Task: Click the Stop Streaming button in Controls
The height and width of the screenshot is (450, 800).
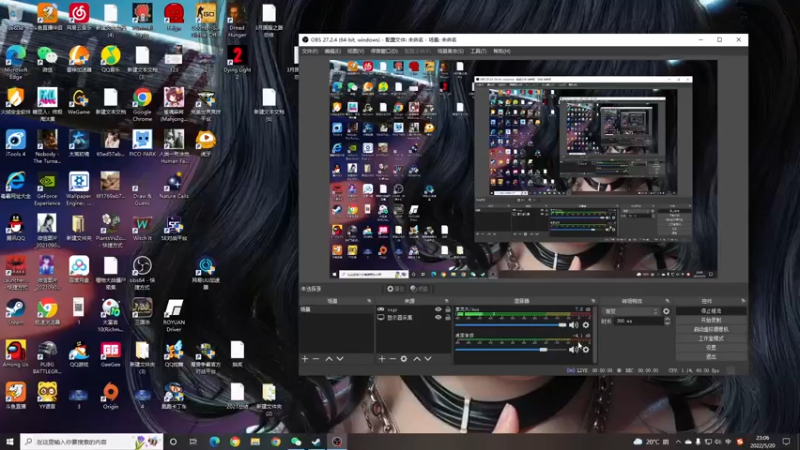Action: click(711, 311)
